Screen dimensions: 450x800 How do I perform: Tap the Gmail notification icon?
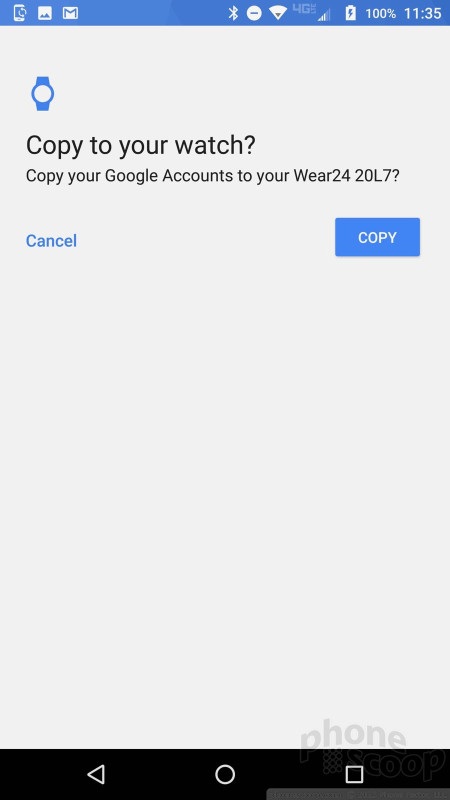click(x=70, y=13)
